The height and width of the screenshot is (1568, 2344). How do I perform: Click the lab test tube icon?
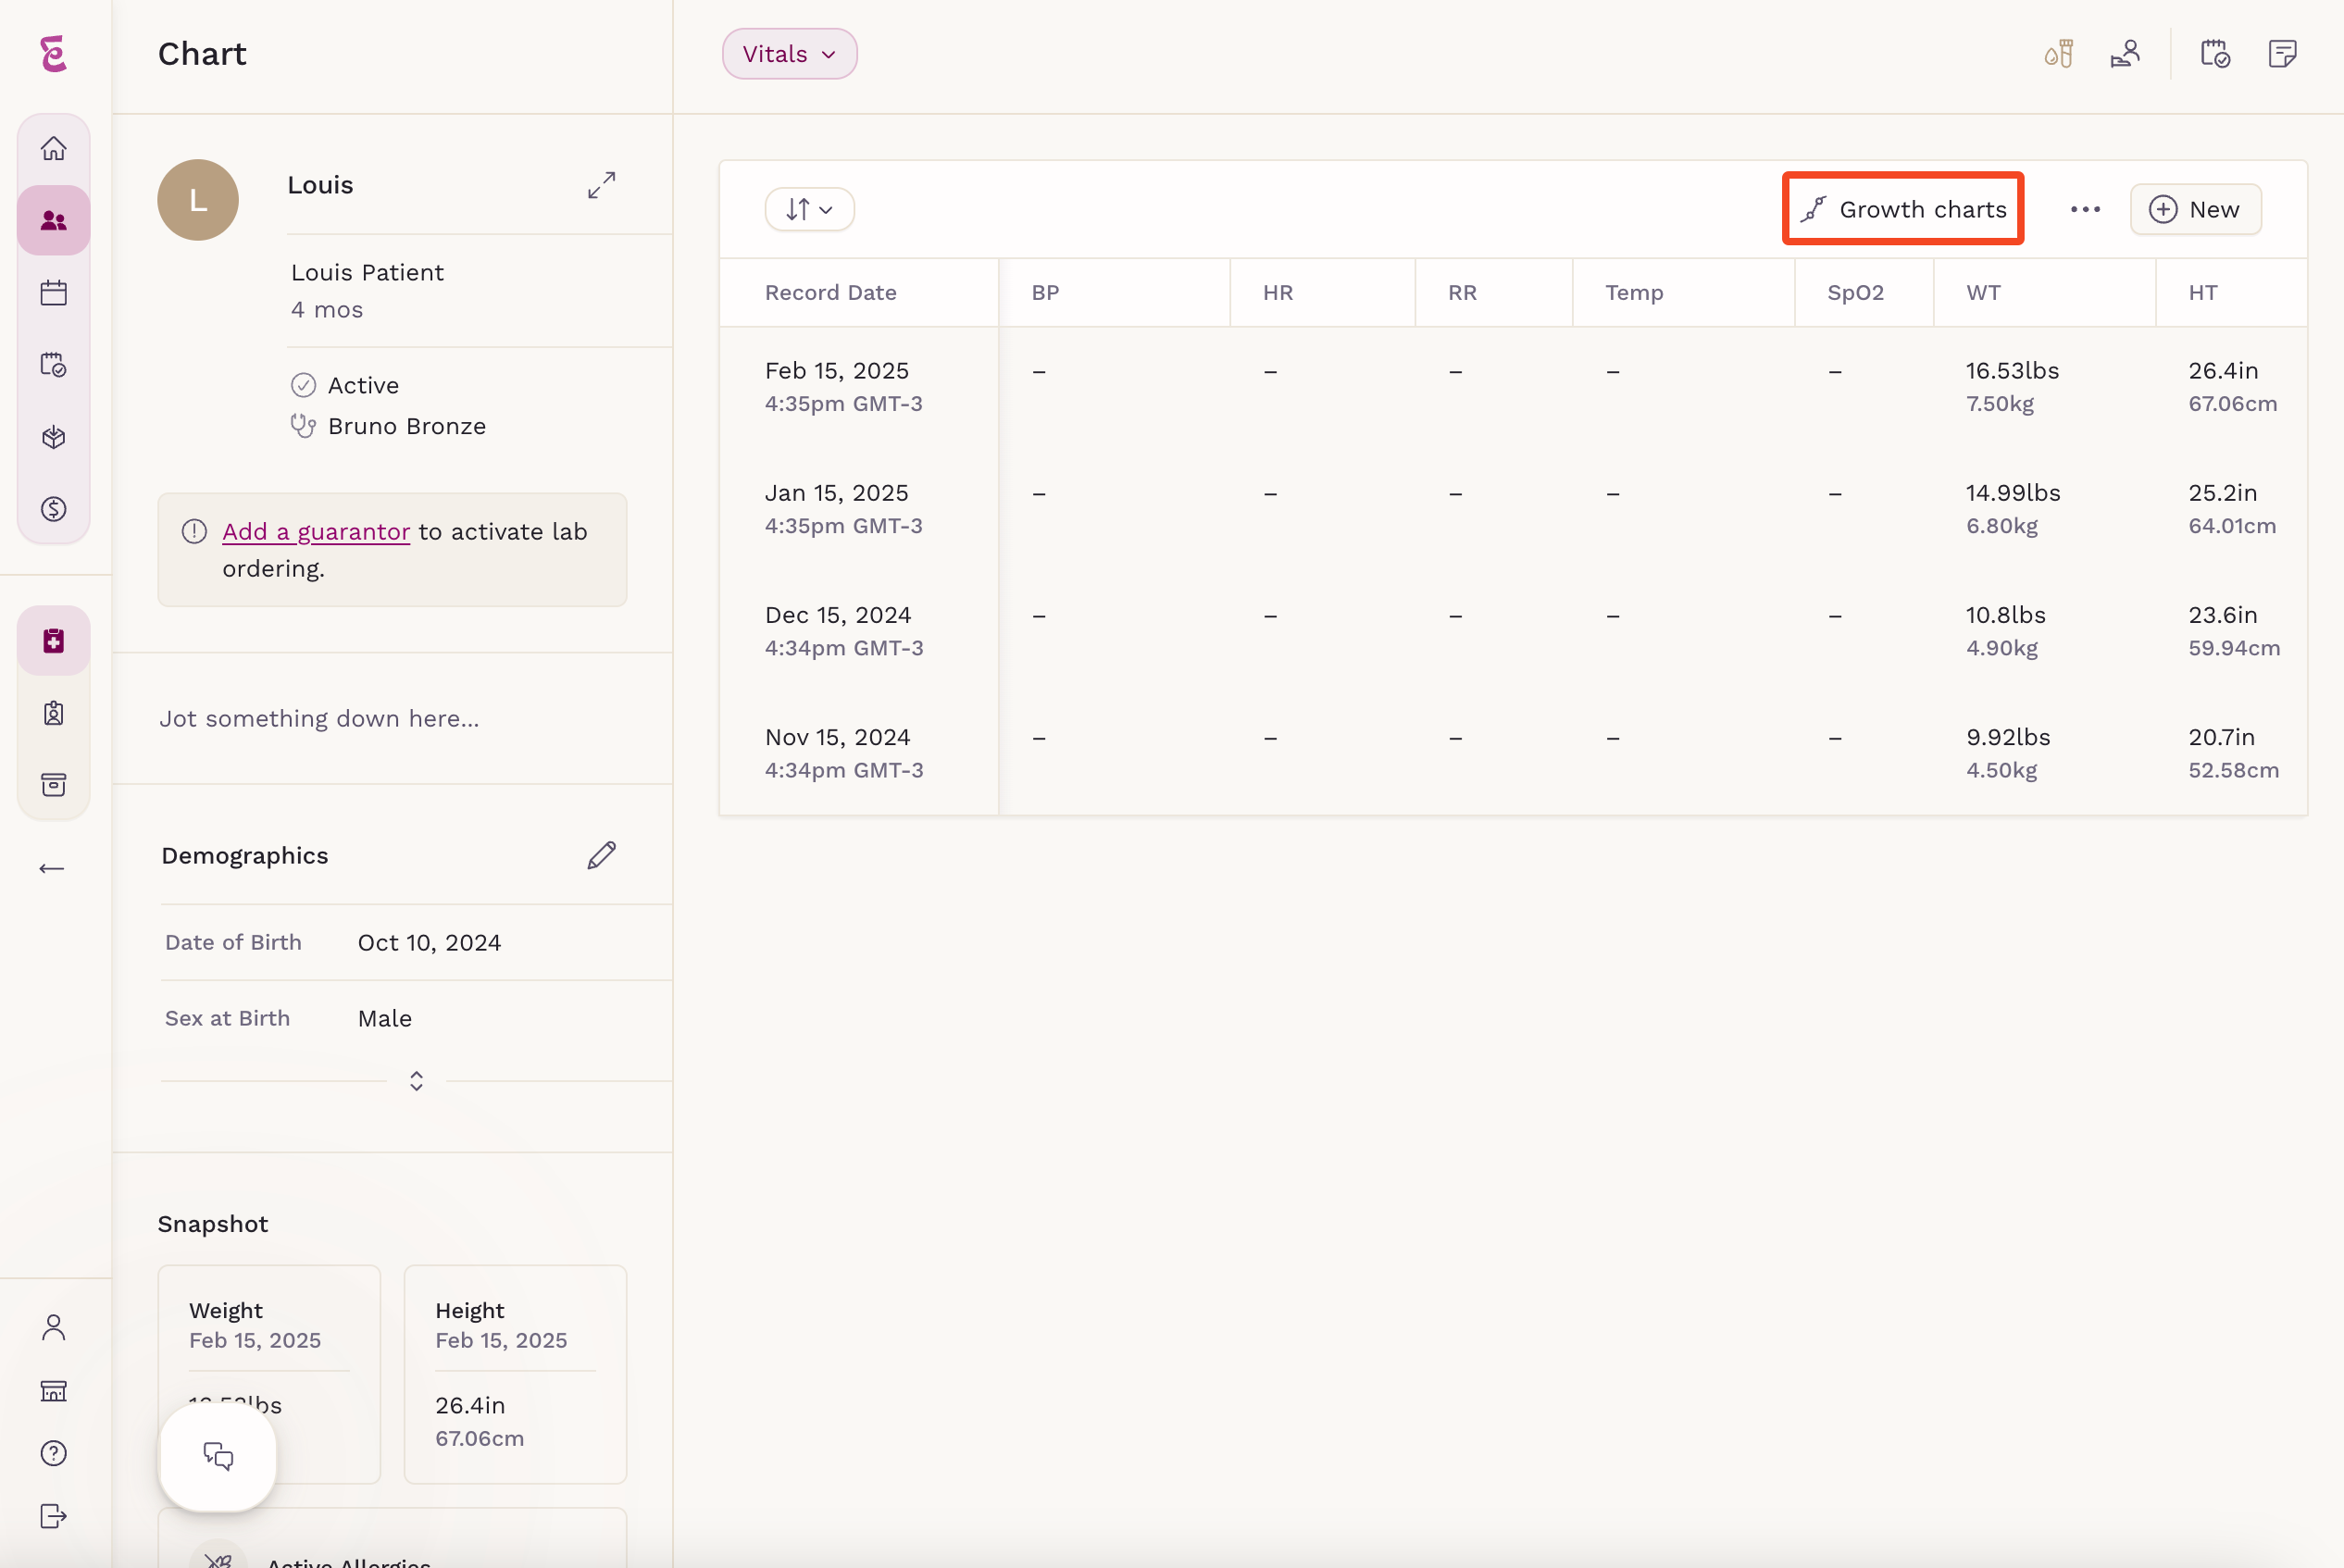click(x=2059, y=54)
